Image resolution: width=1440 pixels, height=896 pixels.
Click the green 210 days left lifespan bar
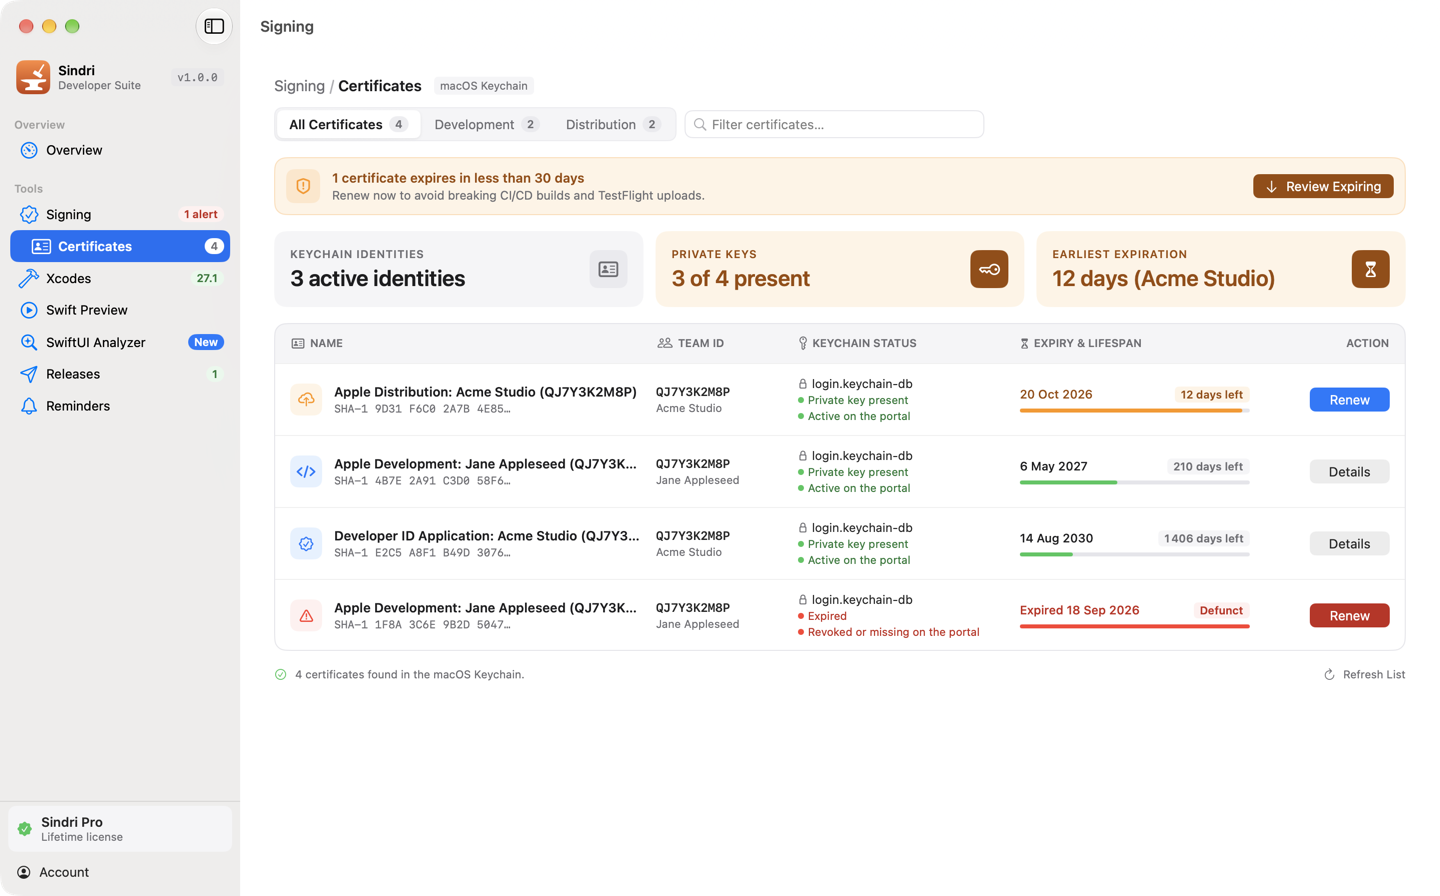click(1134, 482)
